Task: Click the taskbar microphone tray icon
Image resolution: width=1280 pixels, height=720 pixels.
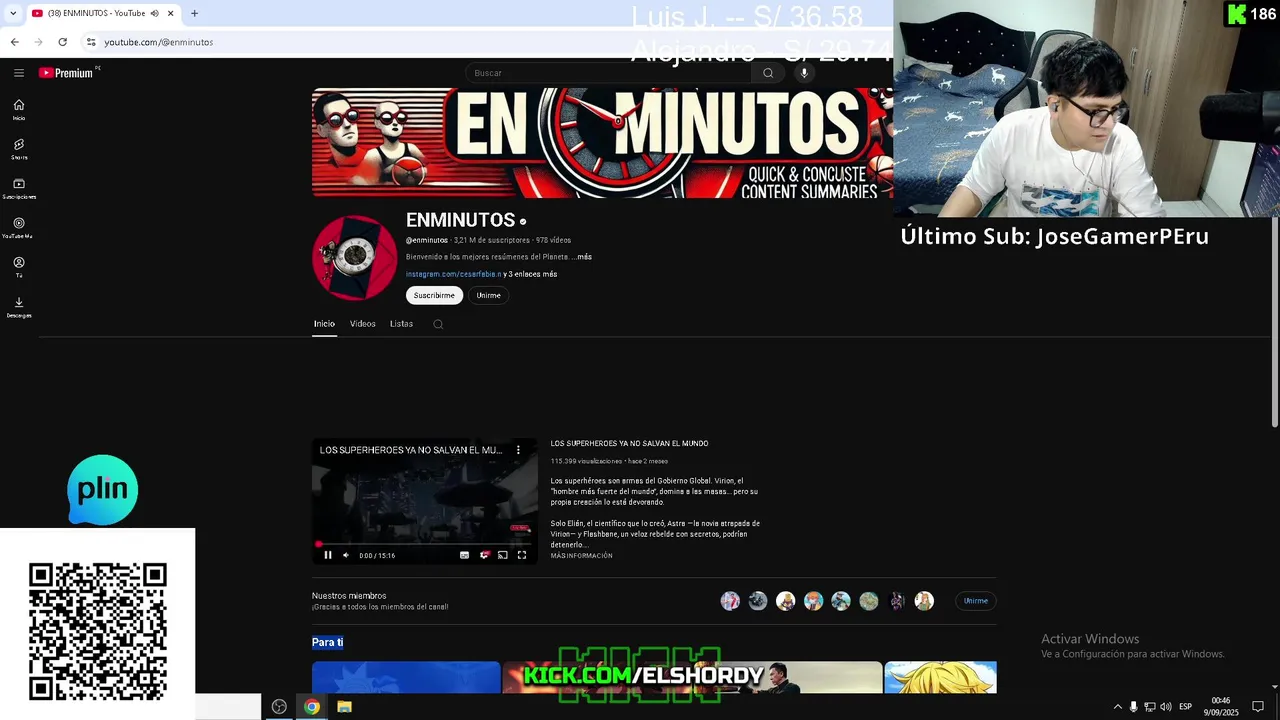Action: (x=1133, y=706)
